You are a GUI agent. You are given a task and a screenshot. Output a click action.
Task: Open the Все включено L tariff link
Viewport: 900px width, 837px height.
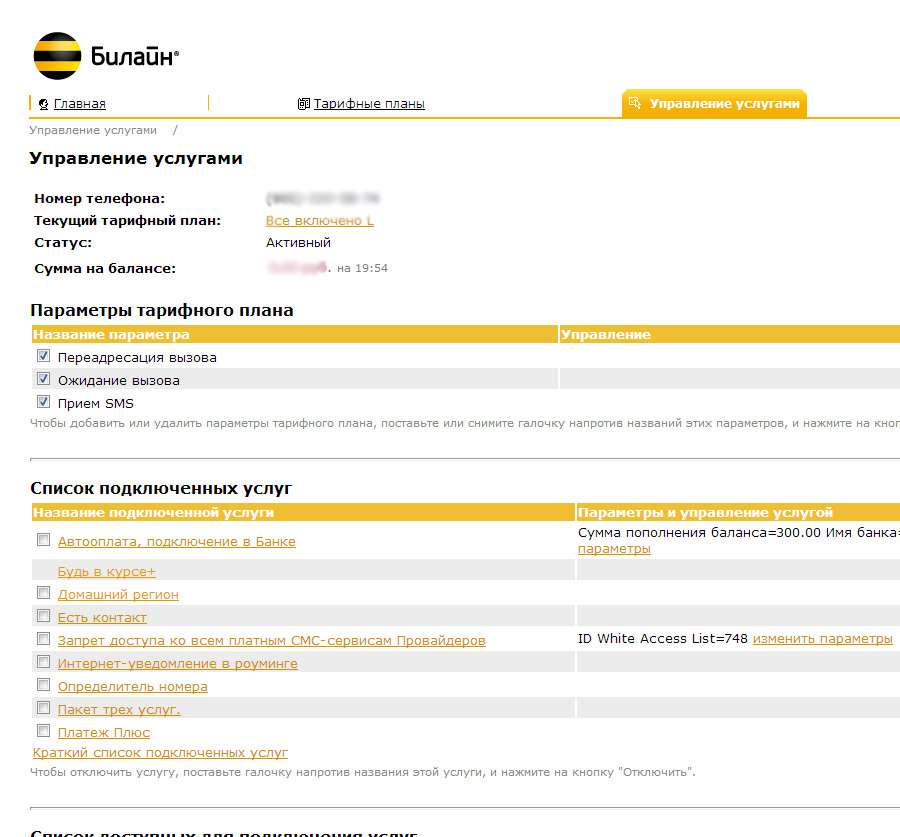(320, 220)
